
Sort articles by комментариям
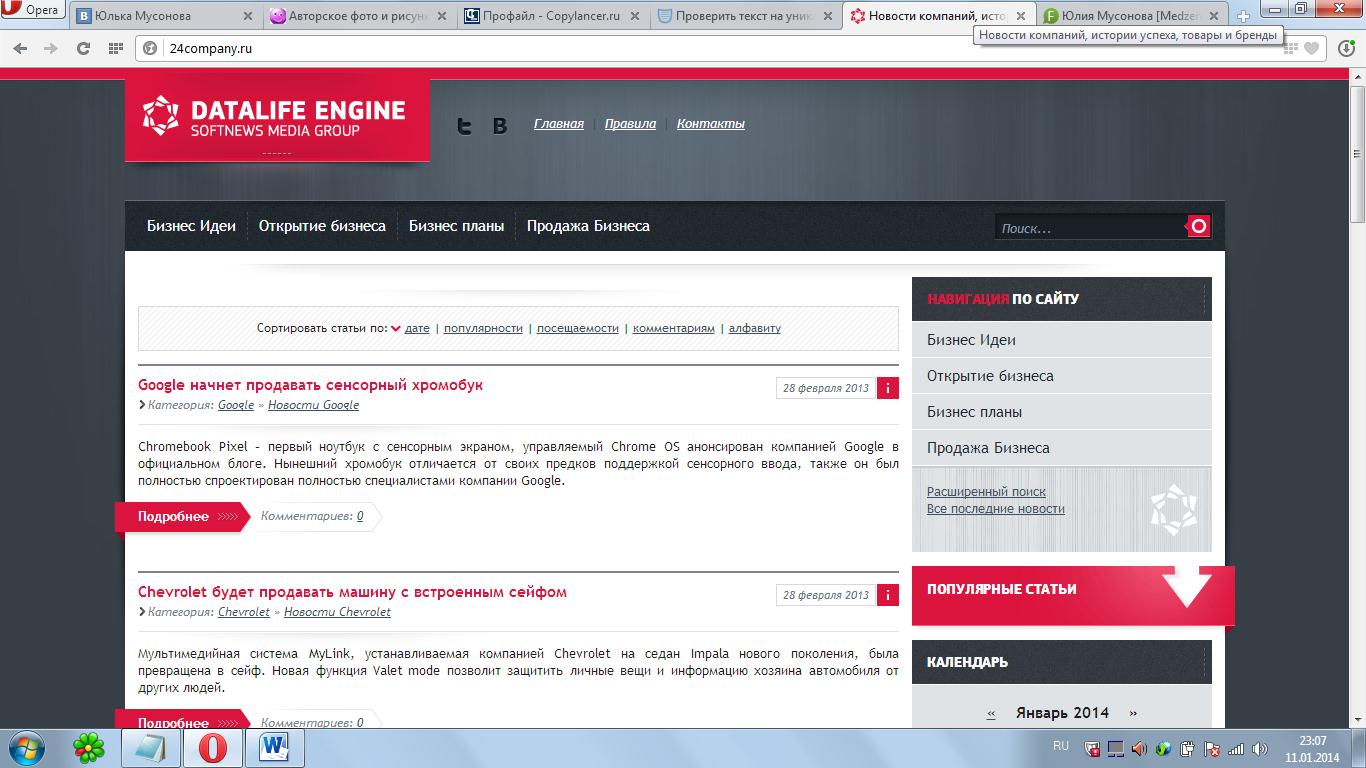pos(674,328)
